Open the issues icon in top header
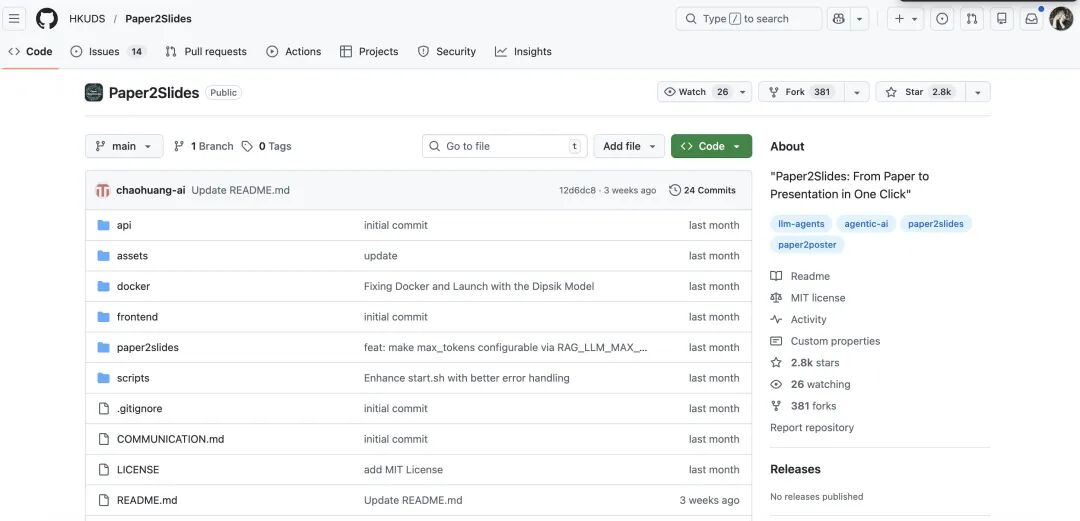The height and width of the screenshot is (521, 1080). [942, 19]
